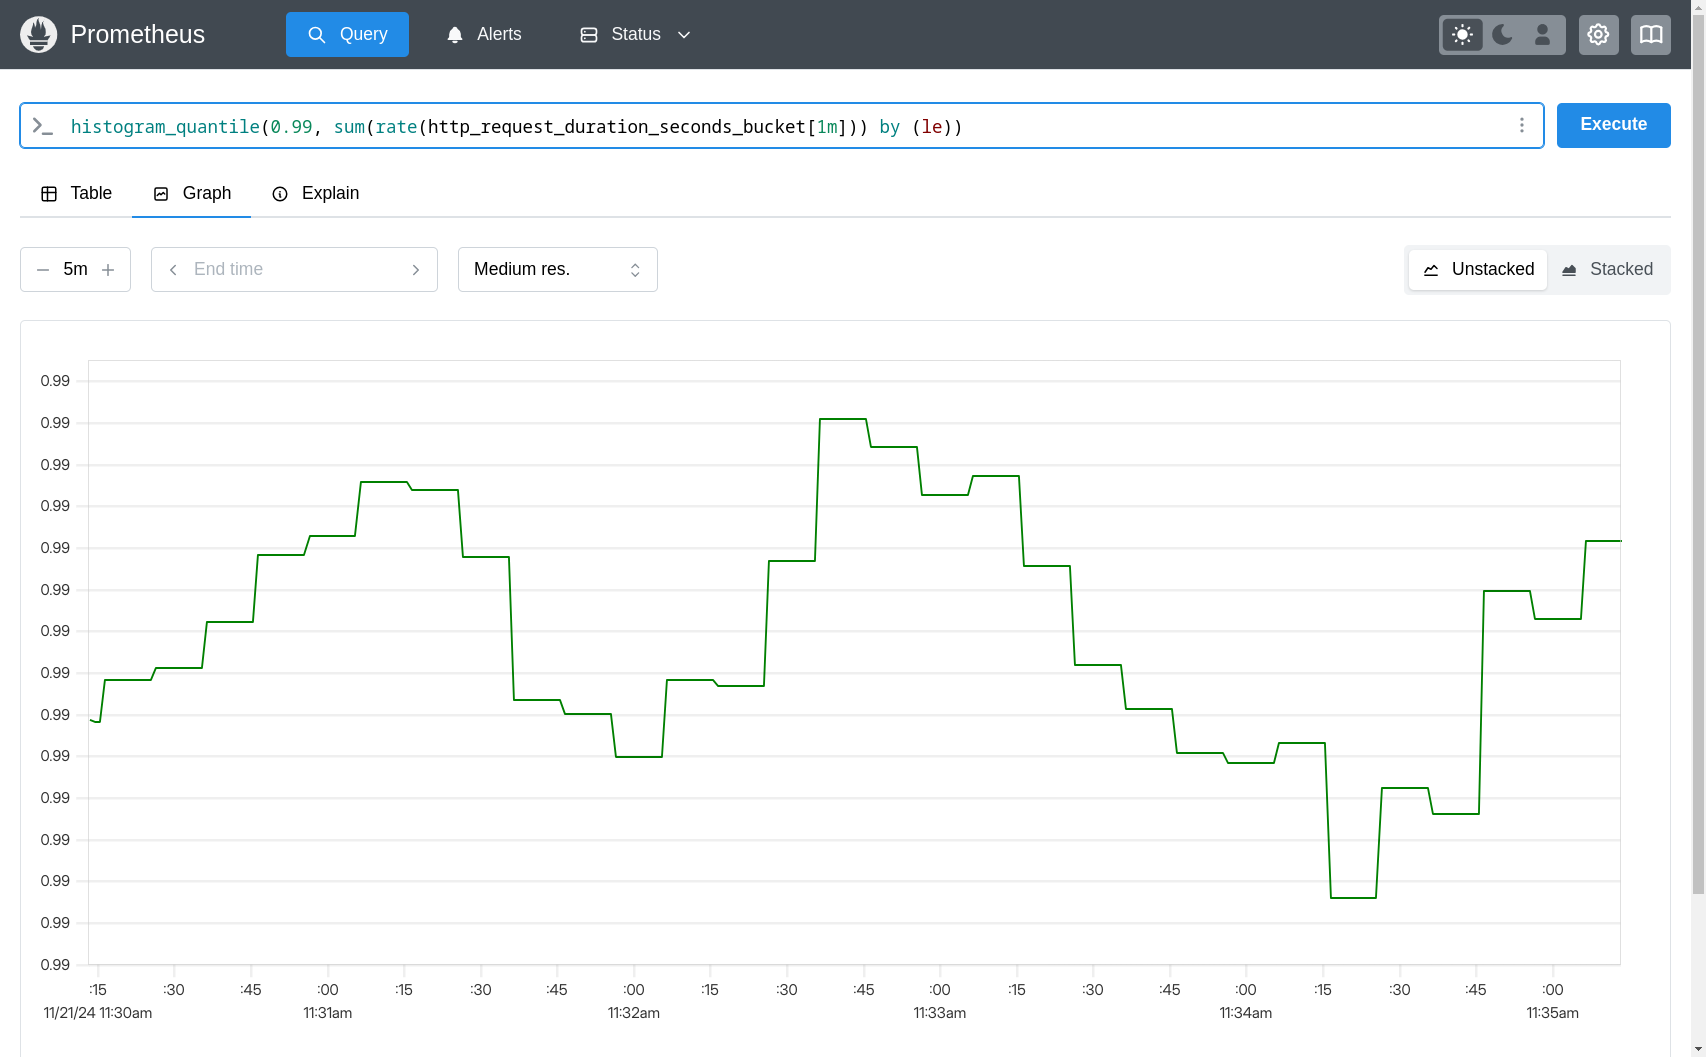Increase range with the plus stepper
Viewport: 1706px width, 1057px height.
coord(109,269)
